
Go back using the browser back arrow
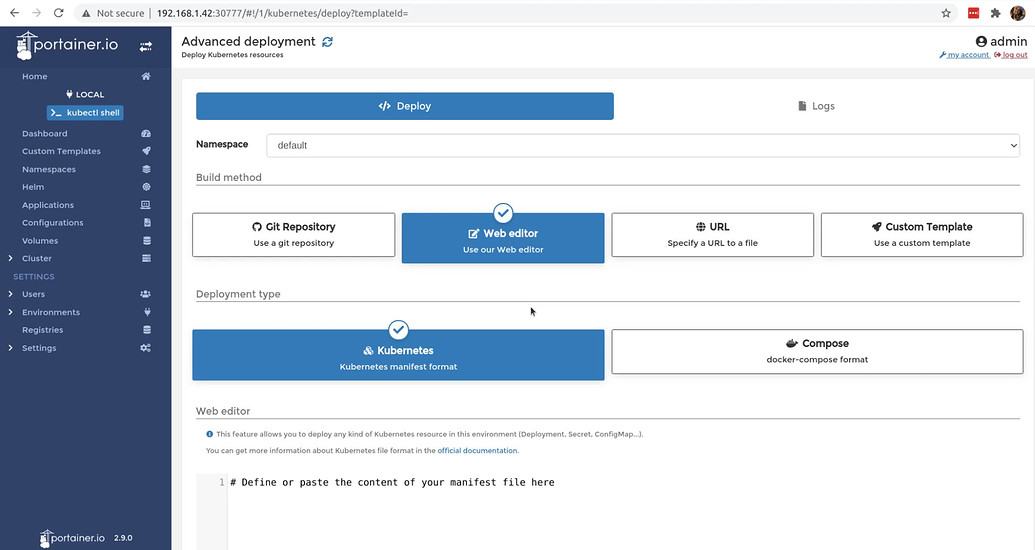pyautogui.click(x=14, y=13)
